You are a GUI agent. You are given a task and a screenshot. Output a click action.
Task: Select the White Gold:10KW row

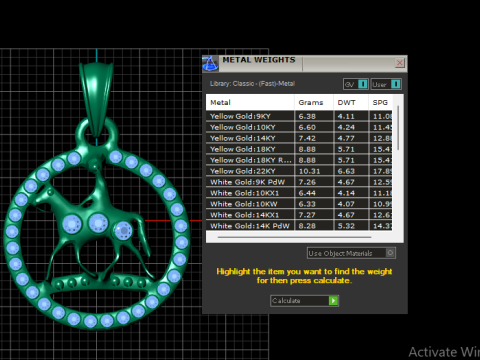[299, 204]
